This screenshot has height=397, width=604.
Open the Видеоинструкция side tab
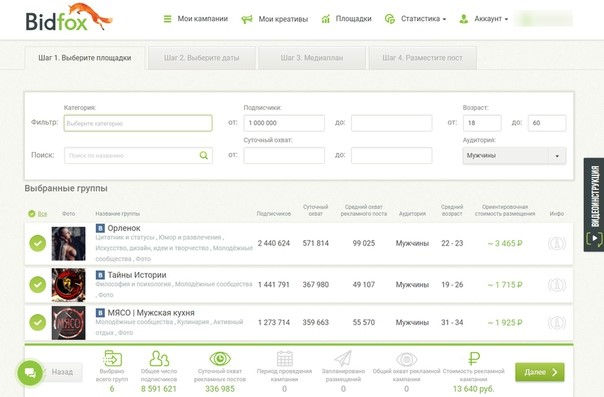pos(594,205)
